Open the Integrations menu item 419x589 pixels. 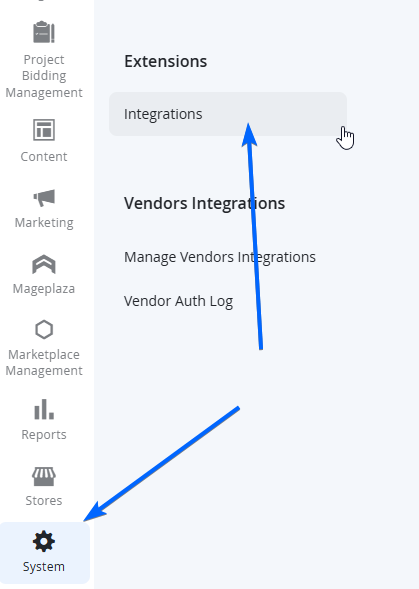tap(228, 114)
